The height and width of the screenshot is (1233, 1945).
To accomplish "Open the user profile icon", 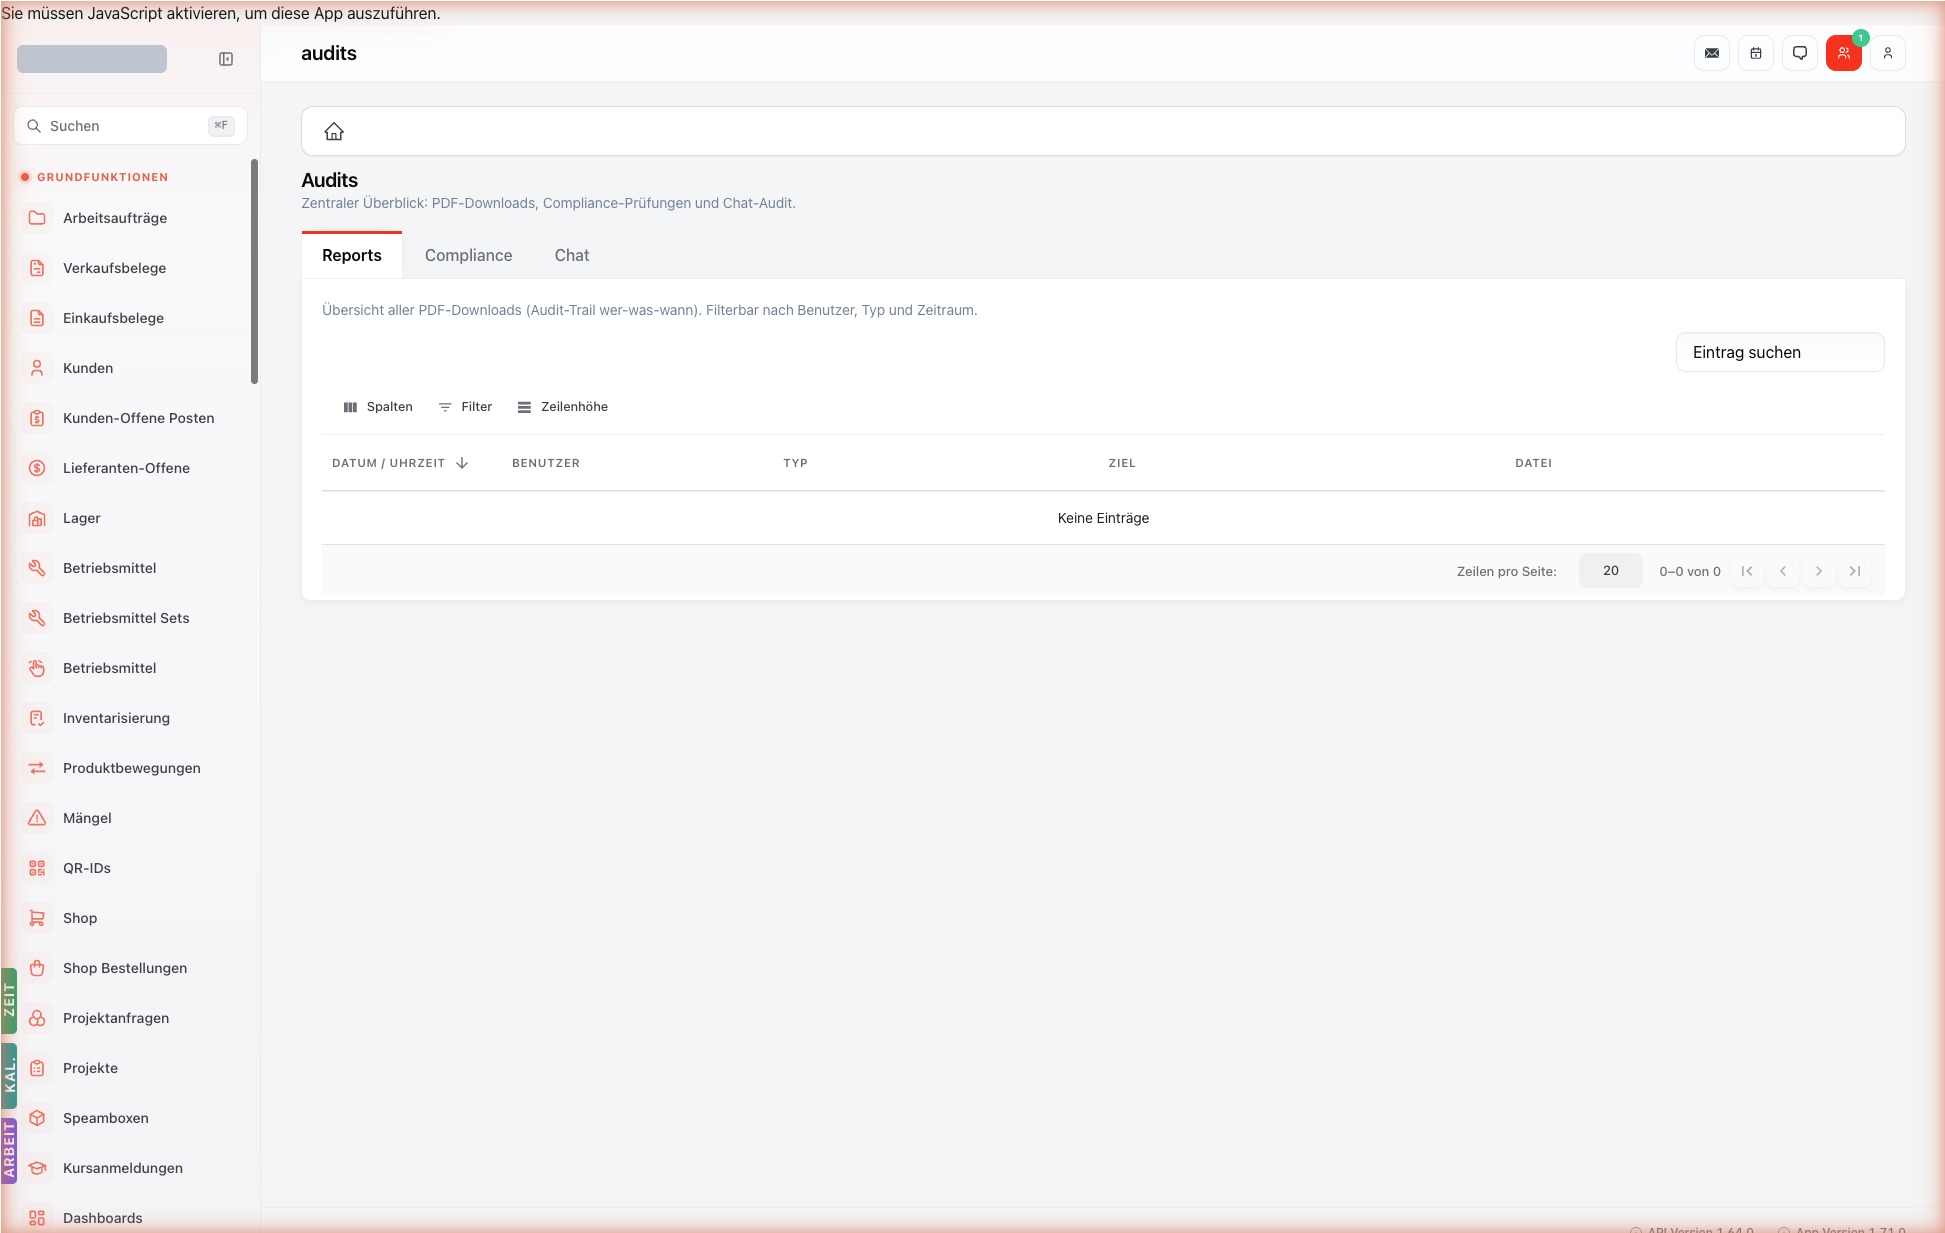I will click(x=1888, y=53).
